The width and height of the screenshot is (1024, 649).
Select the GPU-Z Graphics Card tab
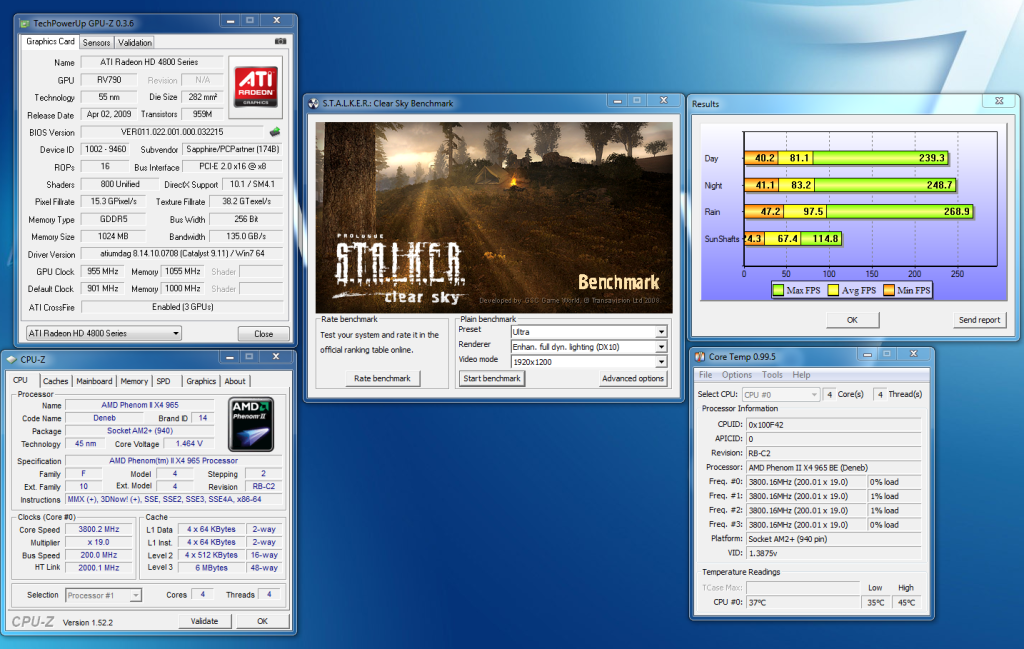pos(50,41)
